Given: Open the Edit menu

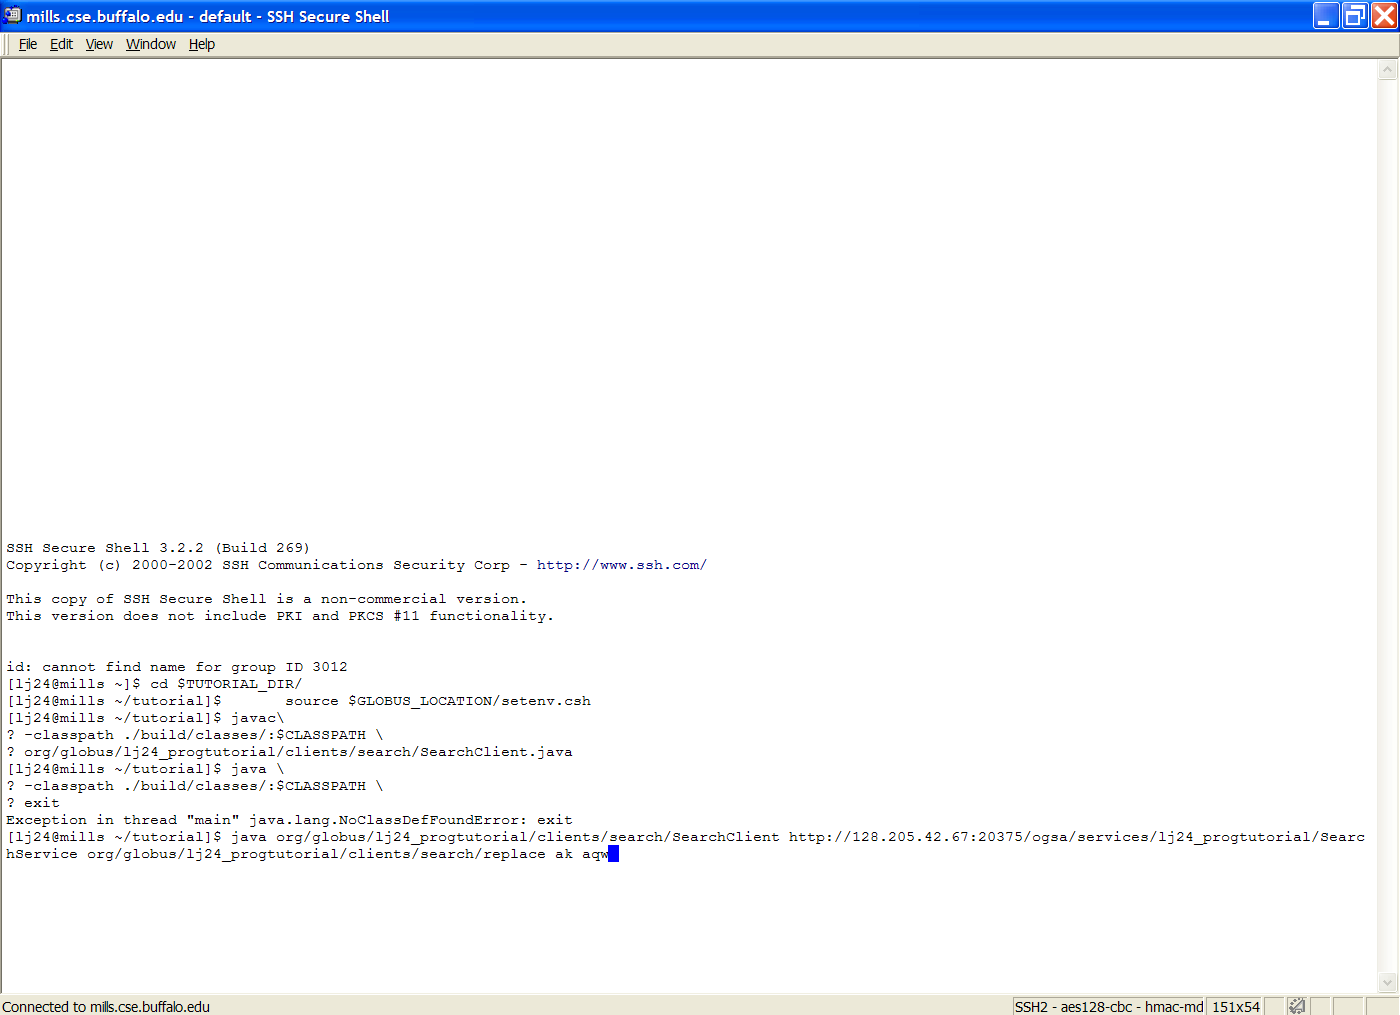Looking at the screenshot, I should (61, 44).
